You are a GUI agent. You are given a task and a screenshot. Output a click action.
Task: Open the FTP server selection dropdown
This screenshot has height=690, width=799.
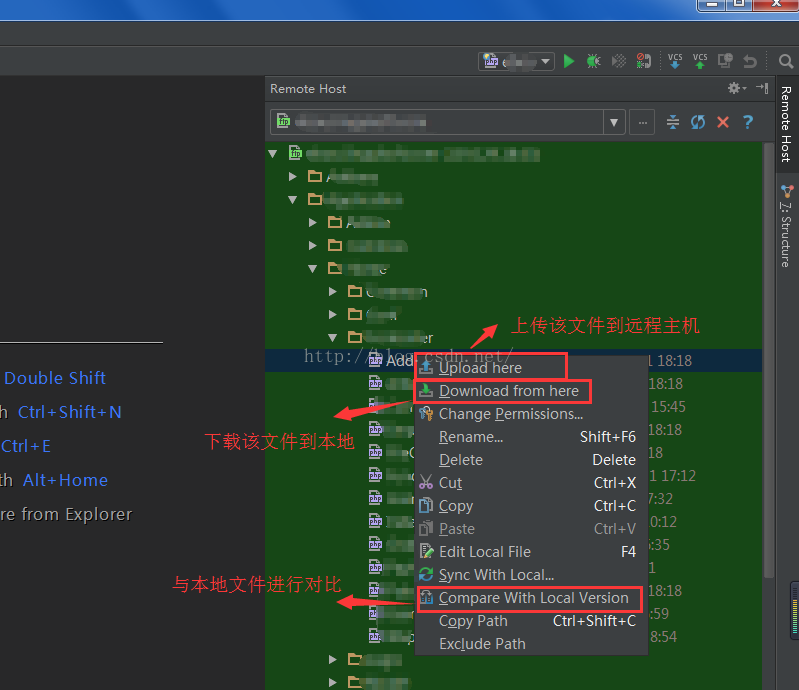(x=614, y=122)
